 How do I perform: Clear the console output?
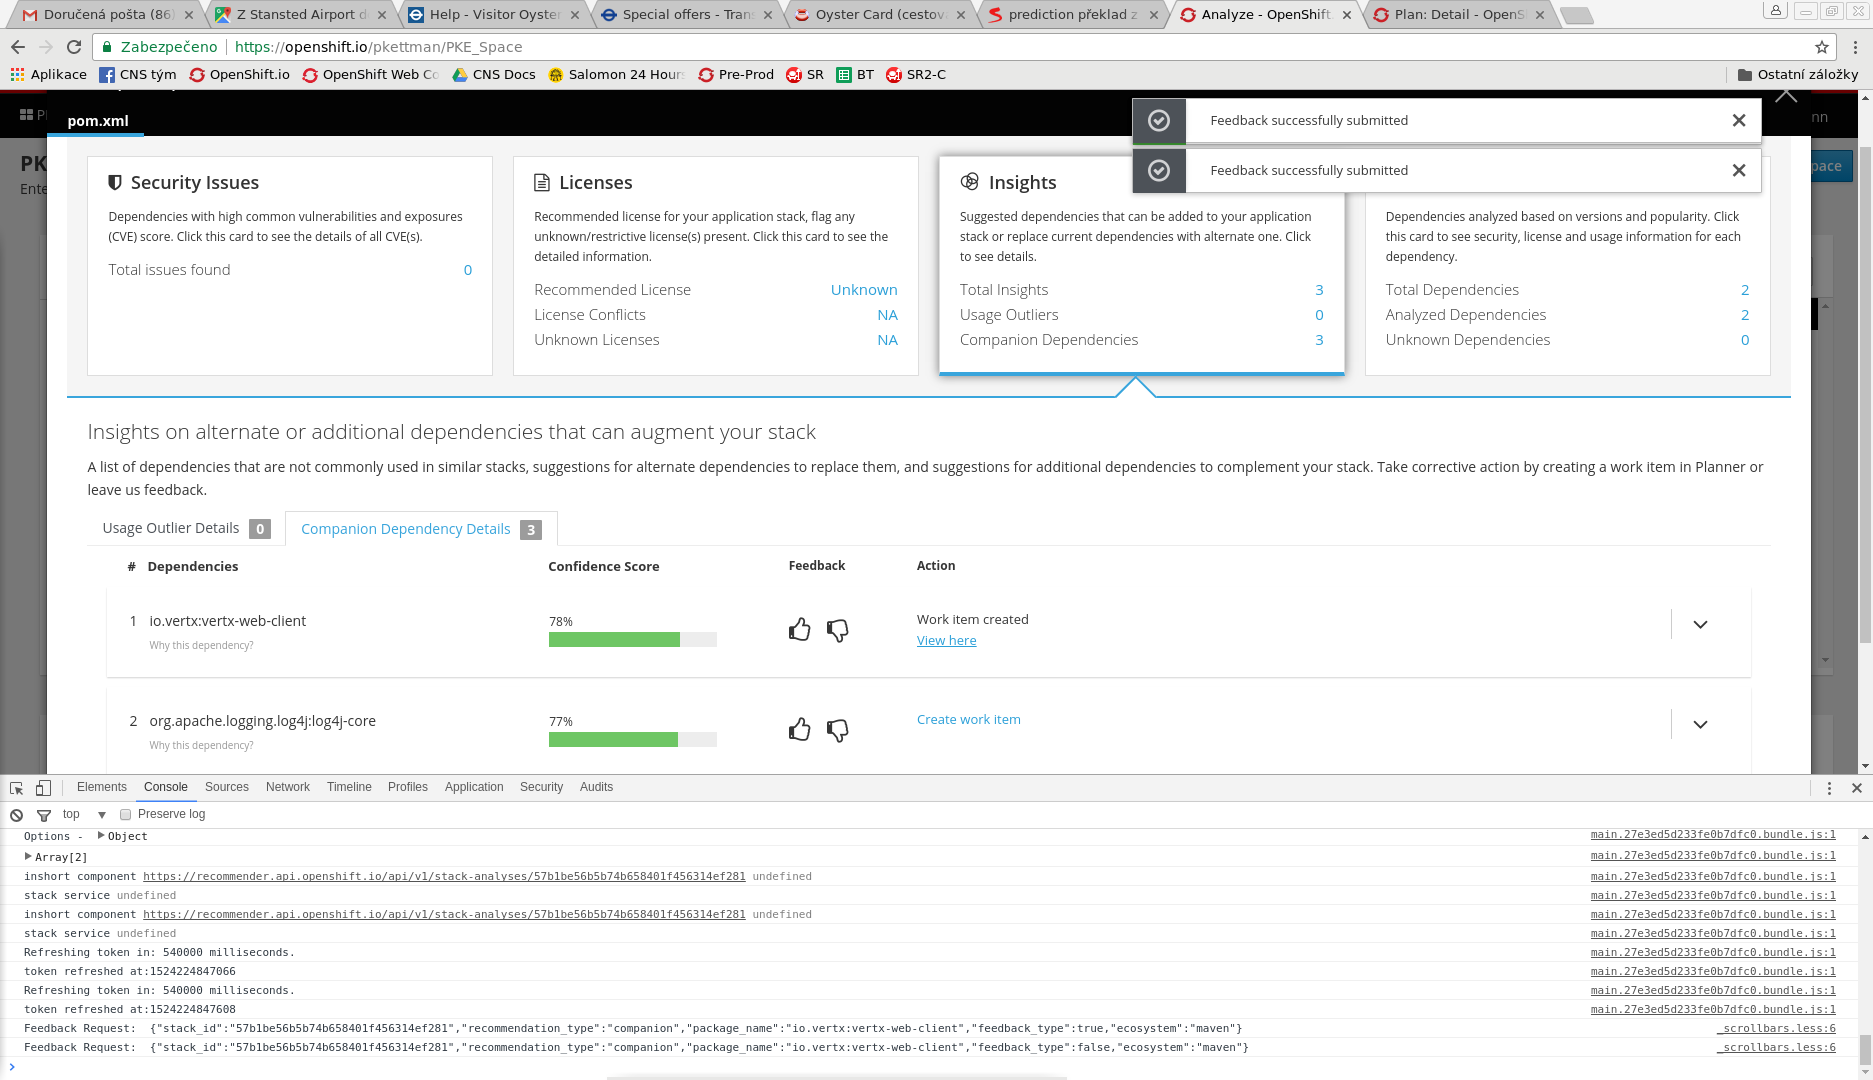pos(16,815)
